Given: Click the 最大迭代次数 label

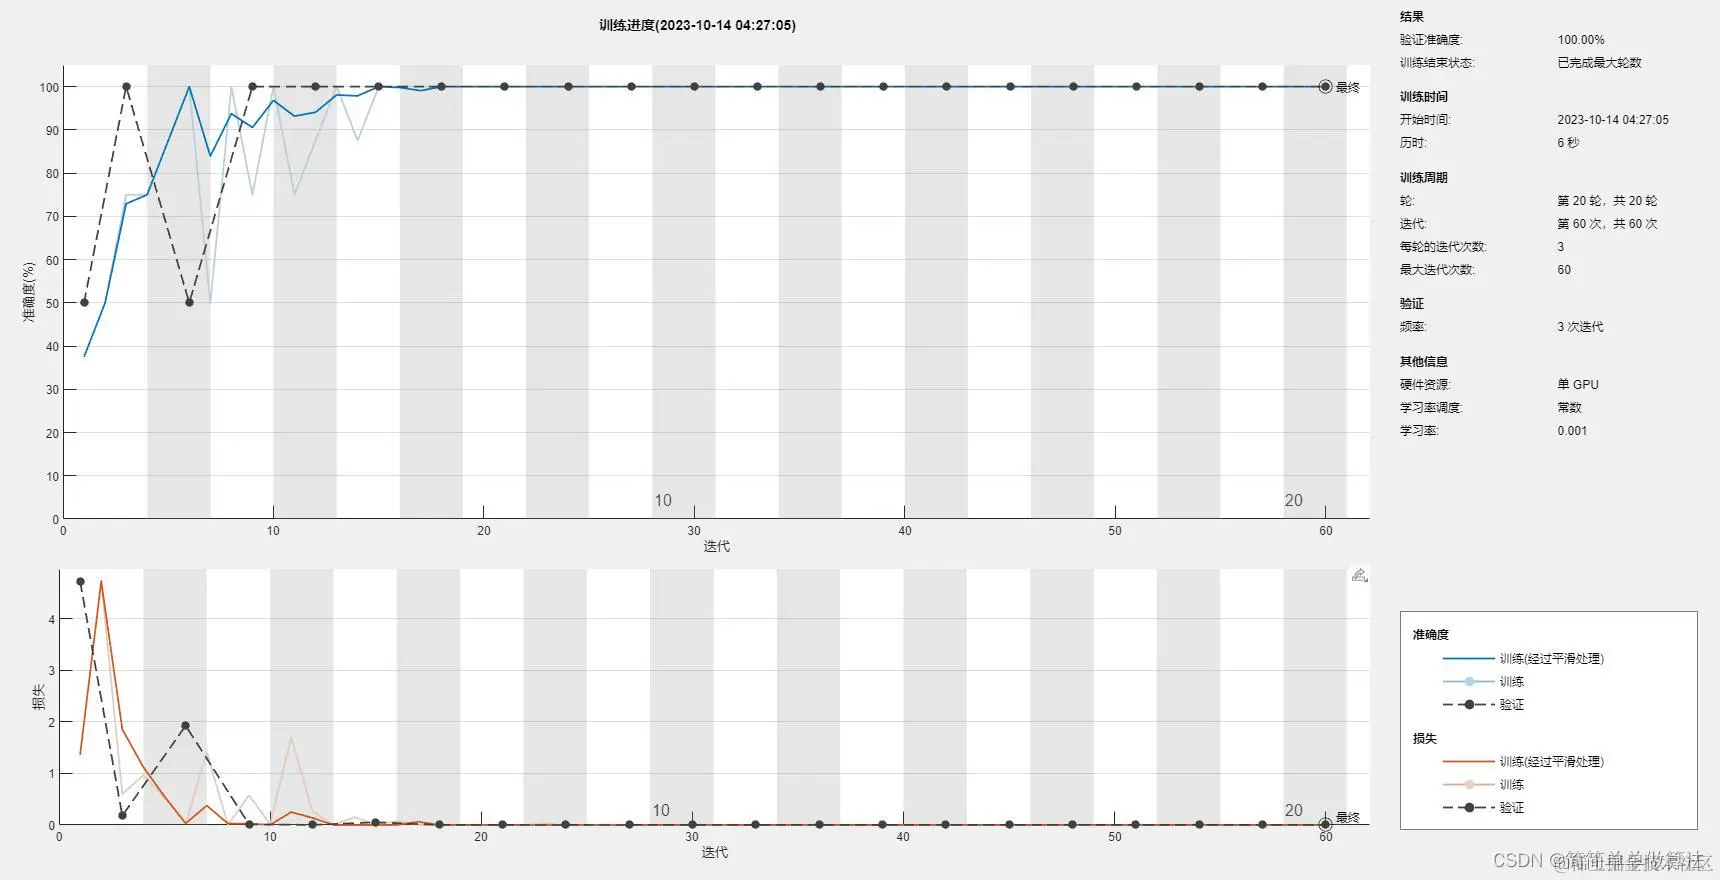Looking at the screenshot, I should [x=1437, y=269].
